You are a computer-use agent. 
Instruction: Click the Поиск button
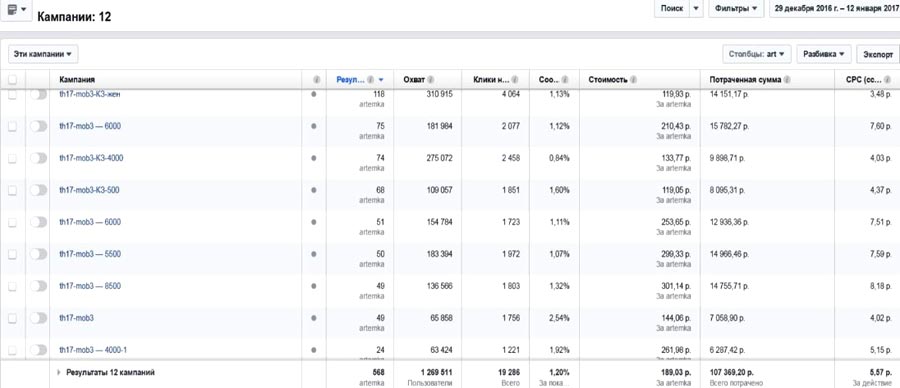672,9
